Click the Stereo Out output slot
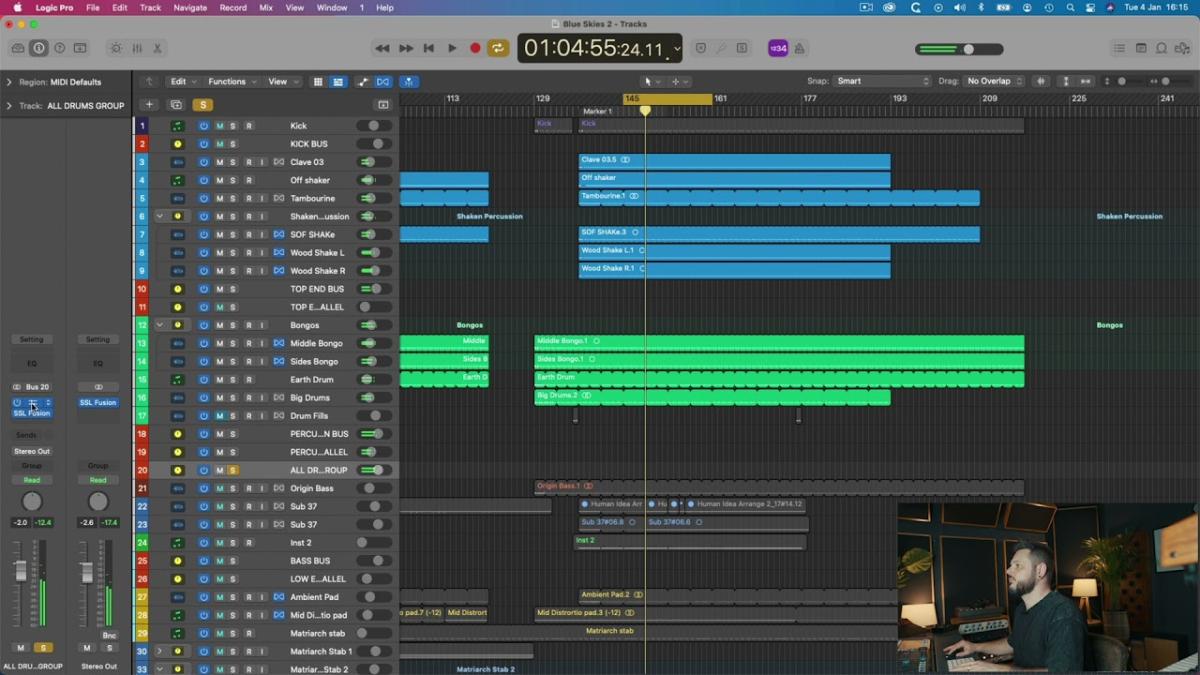The width and height of the screenshot is (1200, 675). coord(32,451)
